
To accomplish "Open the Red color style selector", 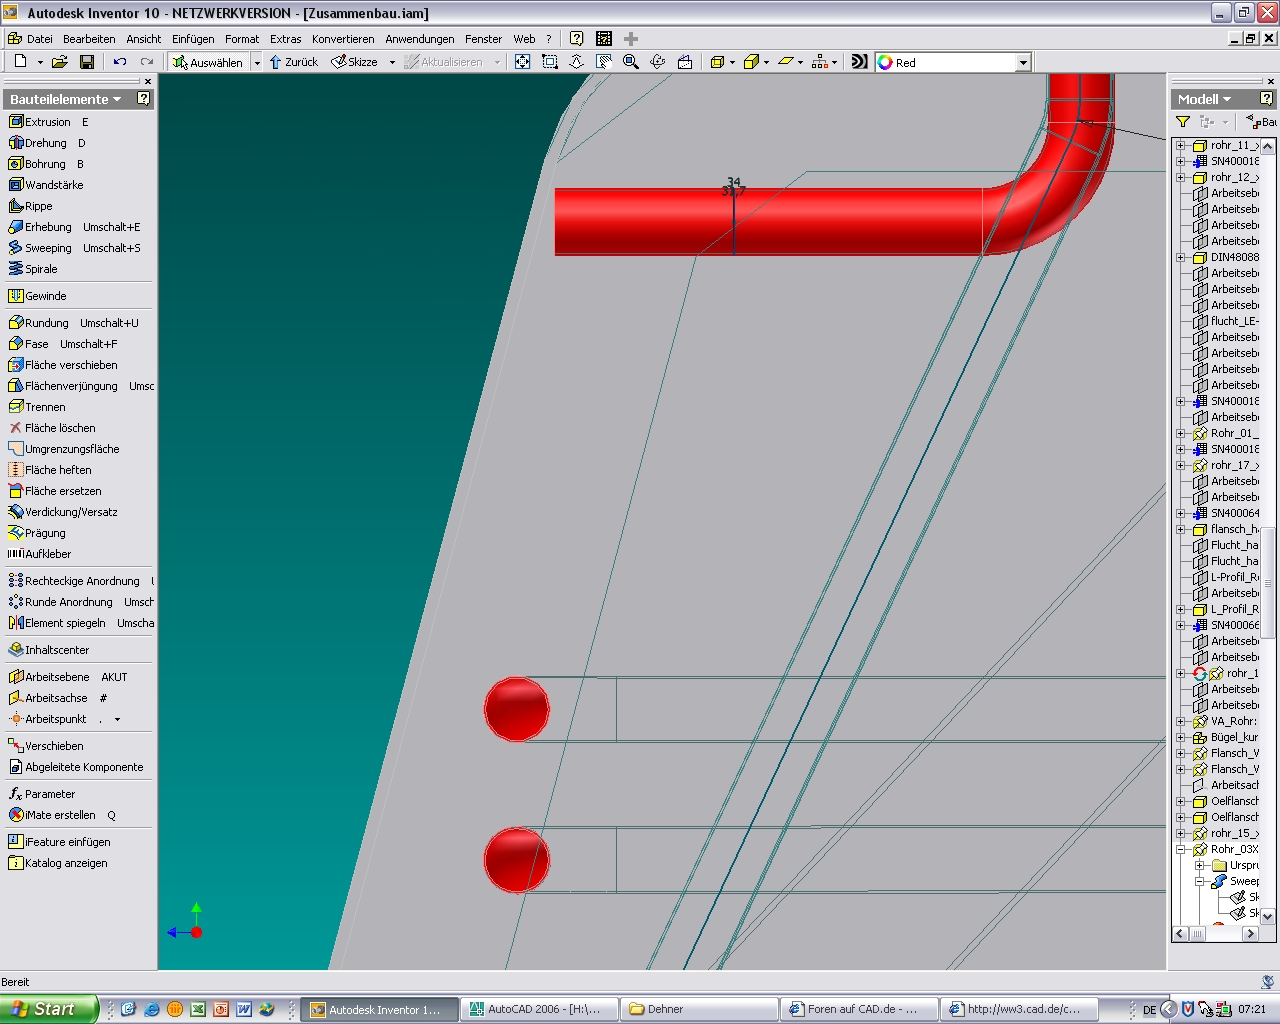I will click(x=953, y=62).
